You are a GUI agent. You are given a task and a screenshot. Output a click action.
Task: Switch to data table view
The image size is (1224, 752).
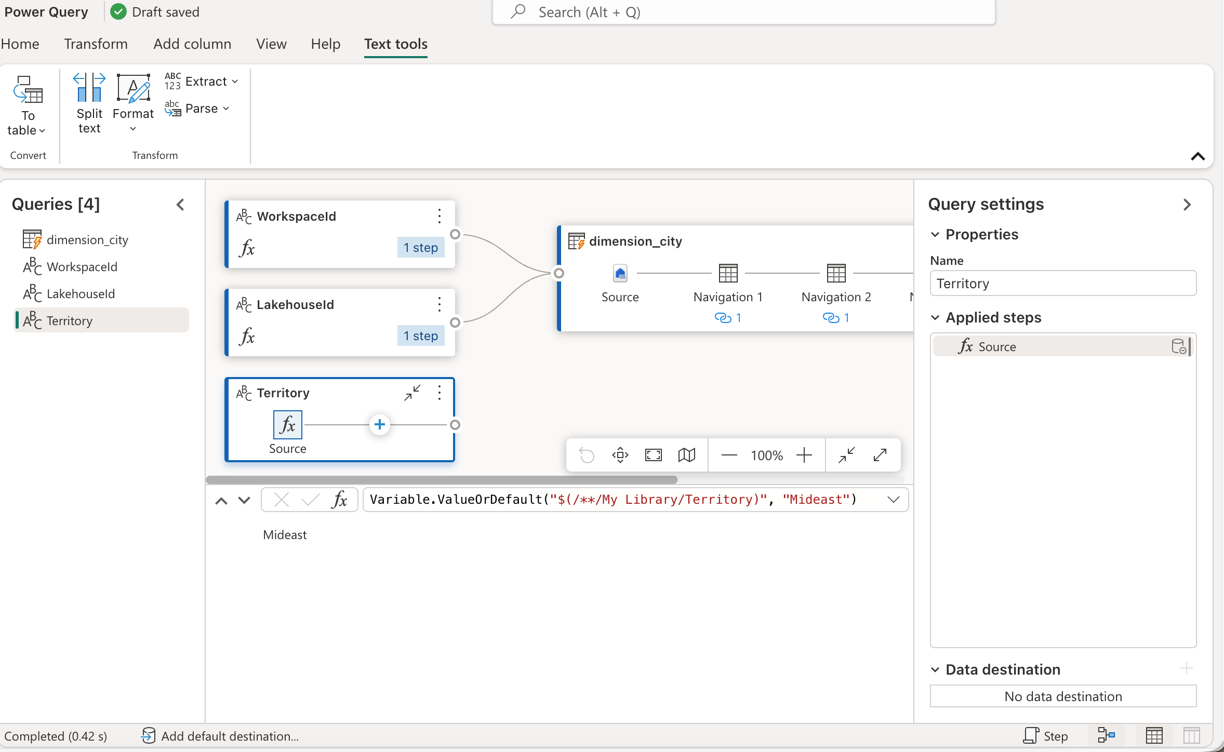pos(1153,735)
